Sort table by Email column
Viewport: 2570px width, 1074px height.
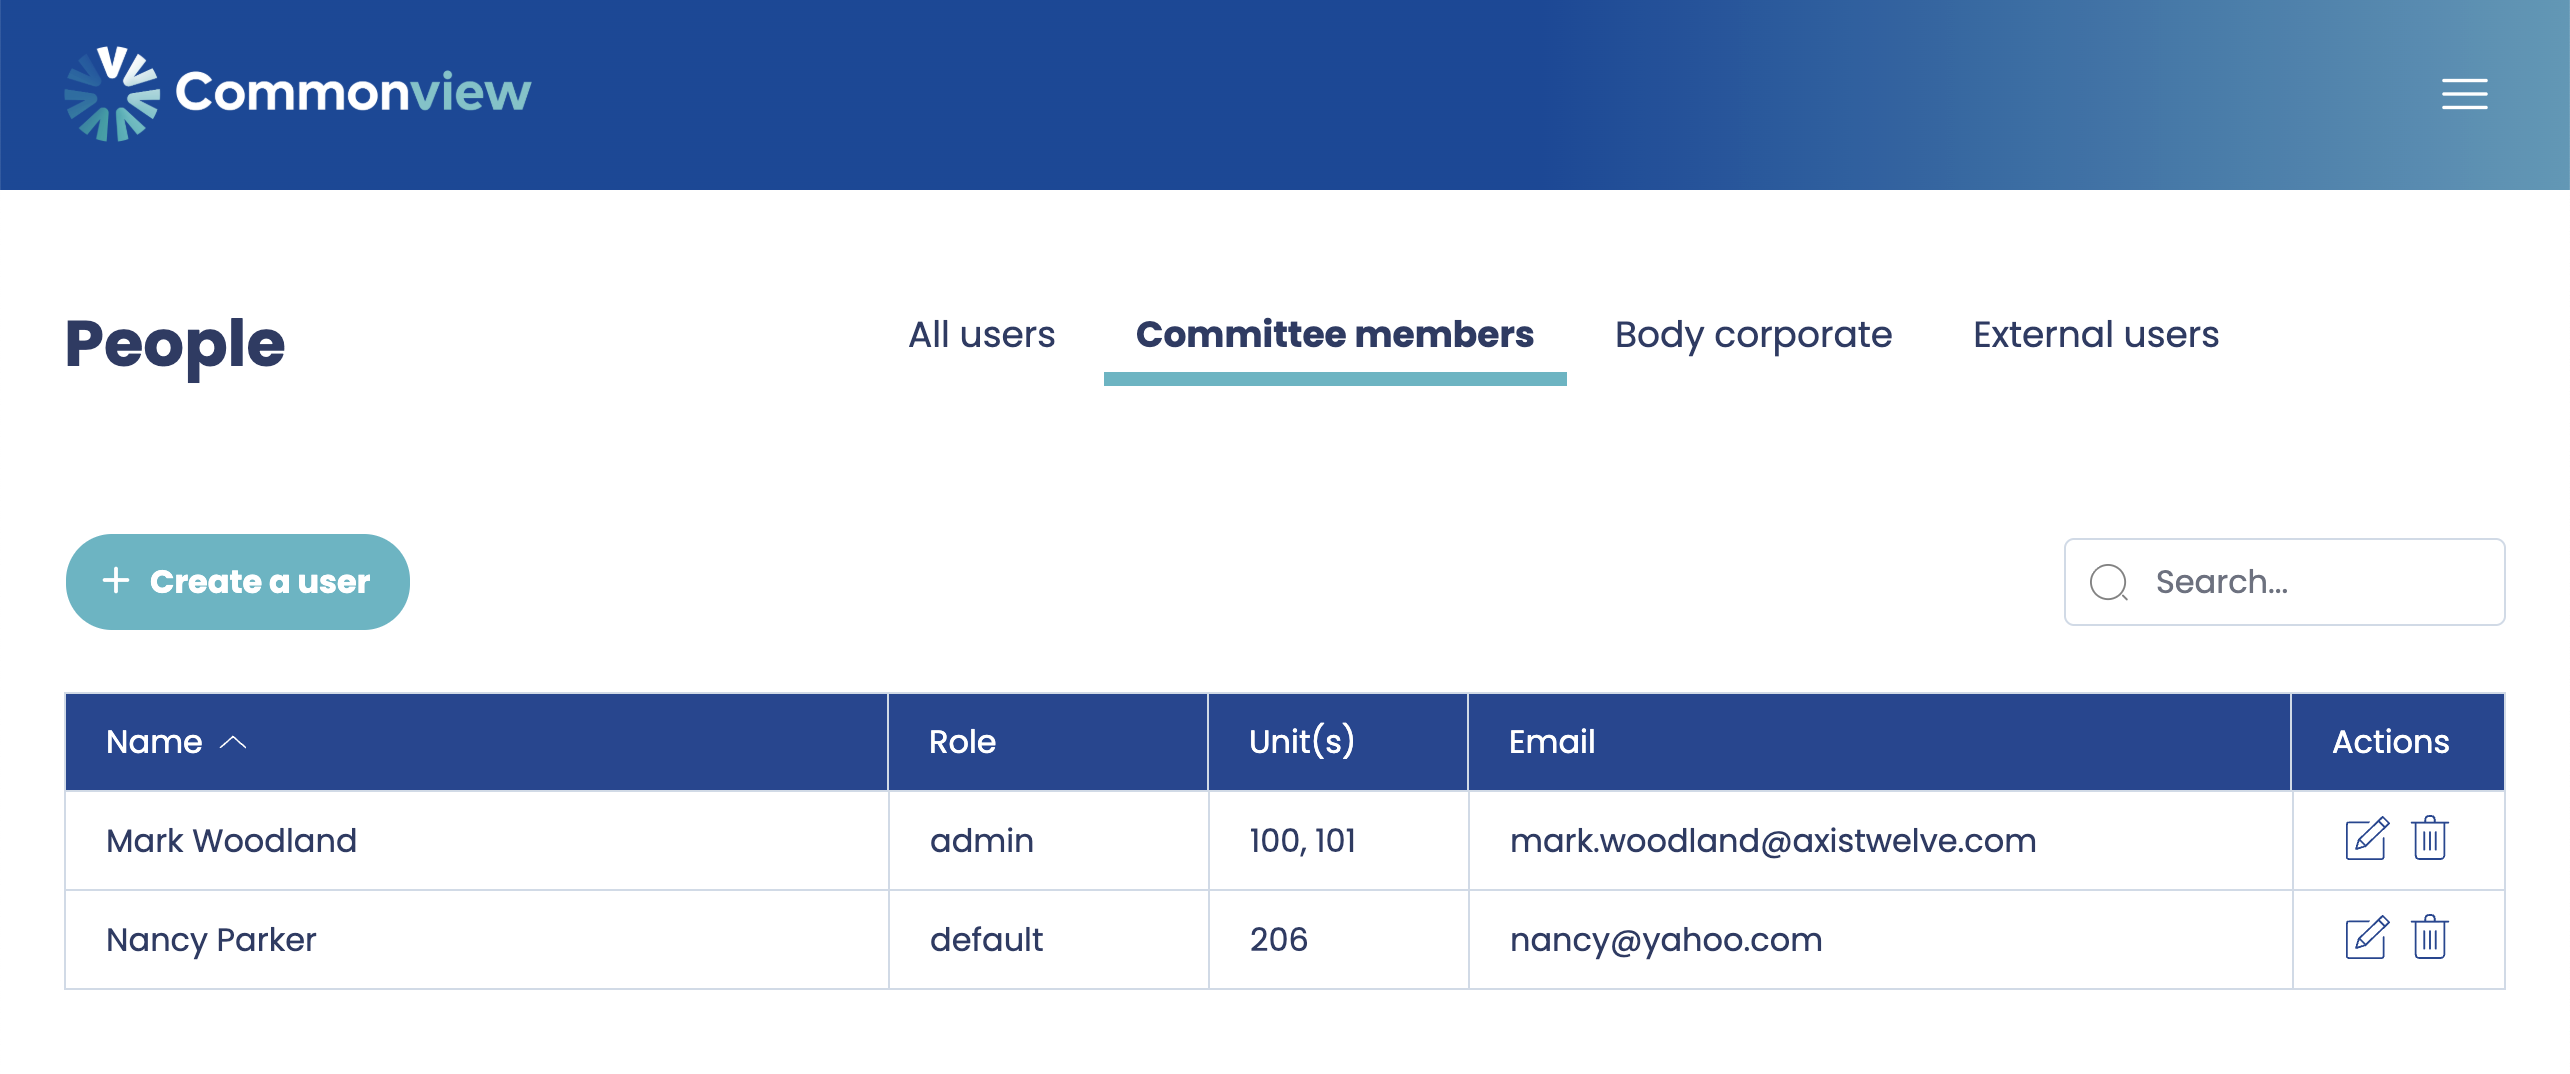pos(1551,742)
